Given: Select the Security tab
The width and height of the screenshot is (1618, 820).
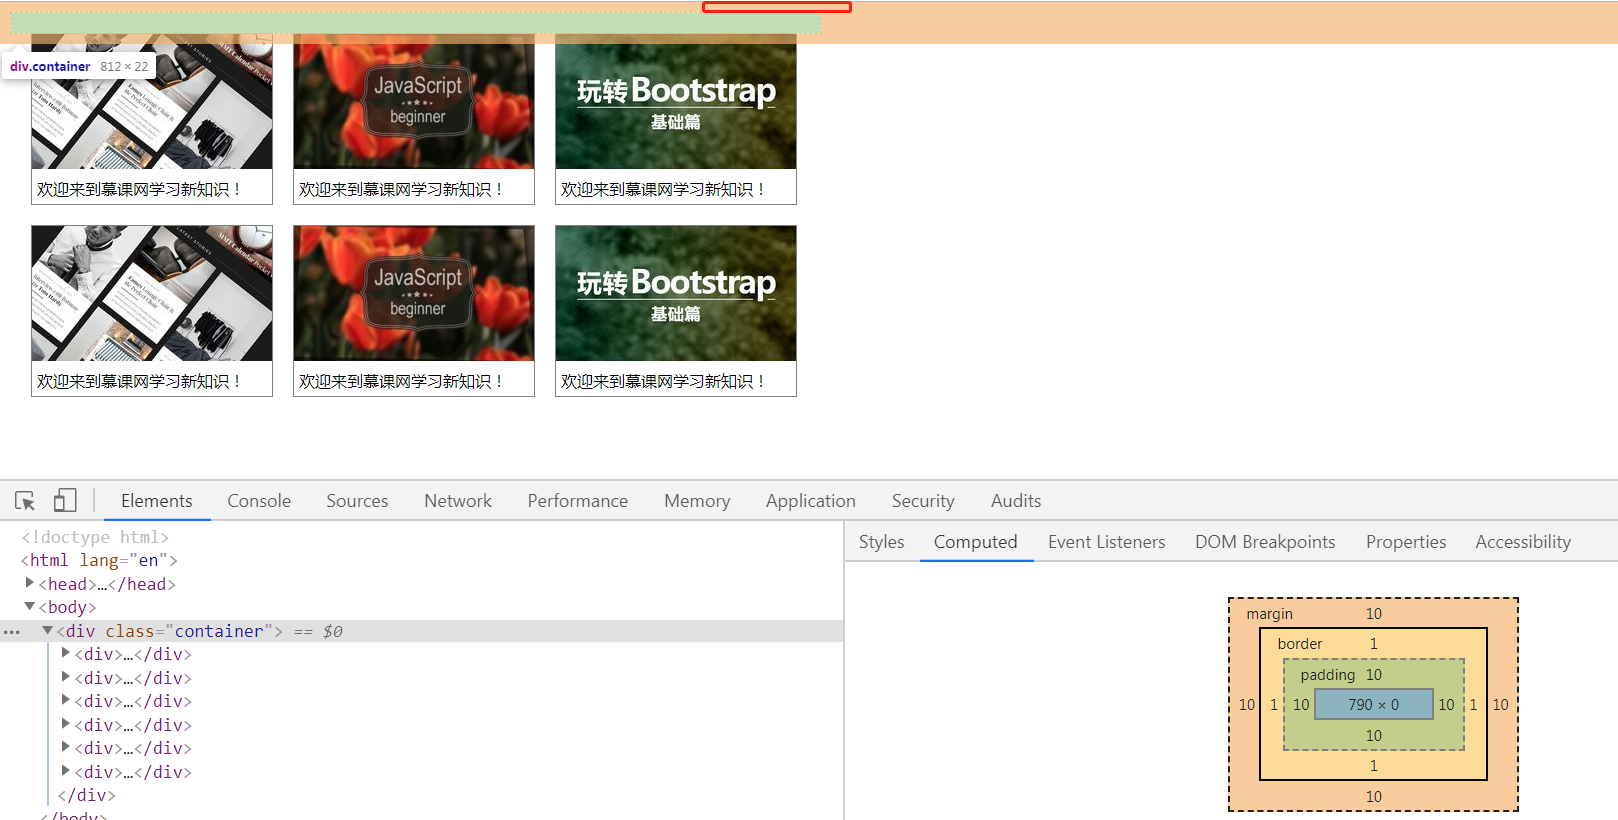Looking at the screenshot, I should 923,501.
